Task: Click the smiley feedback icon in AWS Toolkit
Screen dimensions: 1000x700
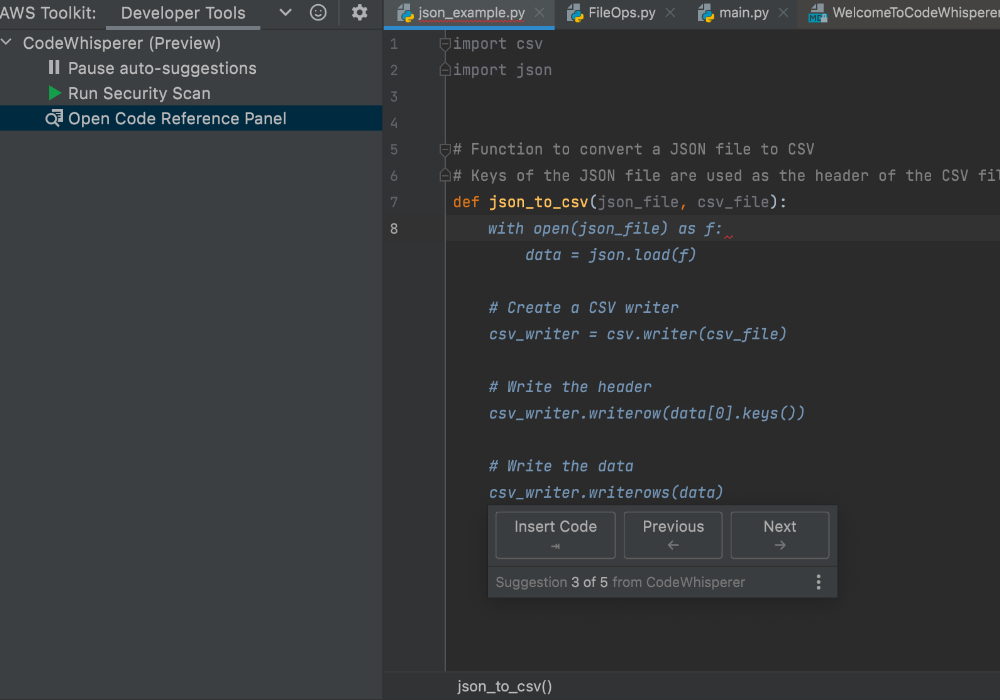Action: 318,13
